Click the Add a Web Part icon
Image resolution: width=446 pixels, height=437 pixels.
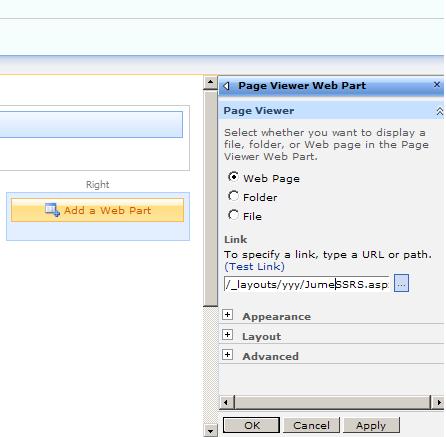pyautogui.click(x=52, y=210)
